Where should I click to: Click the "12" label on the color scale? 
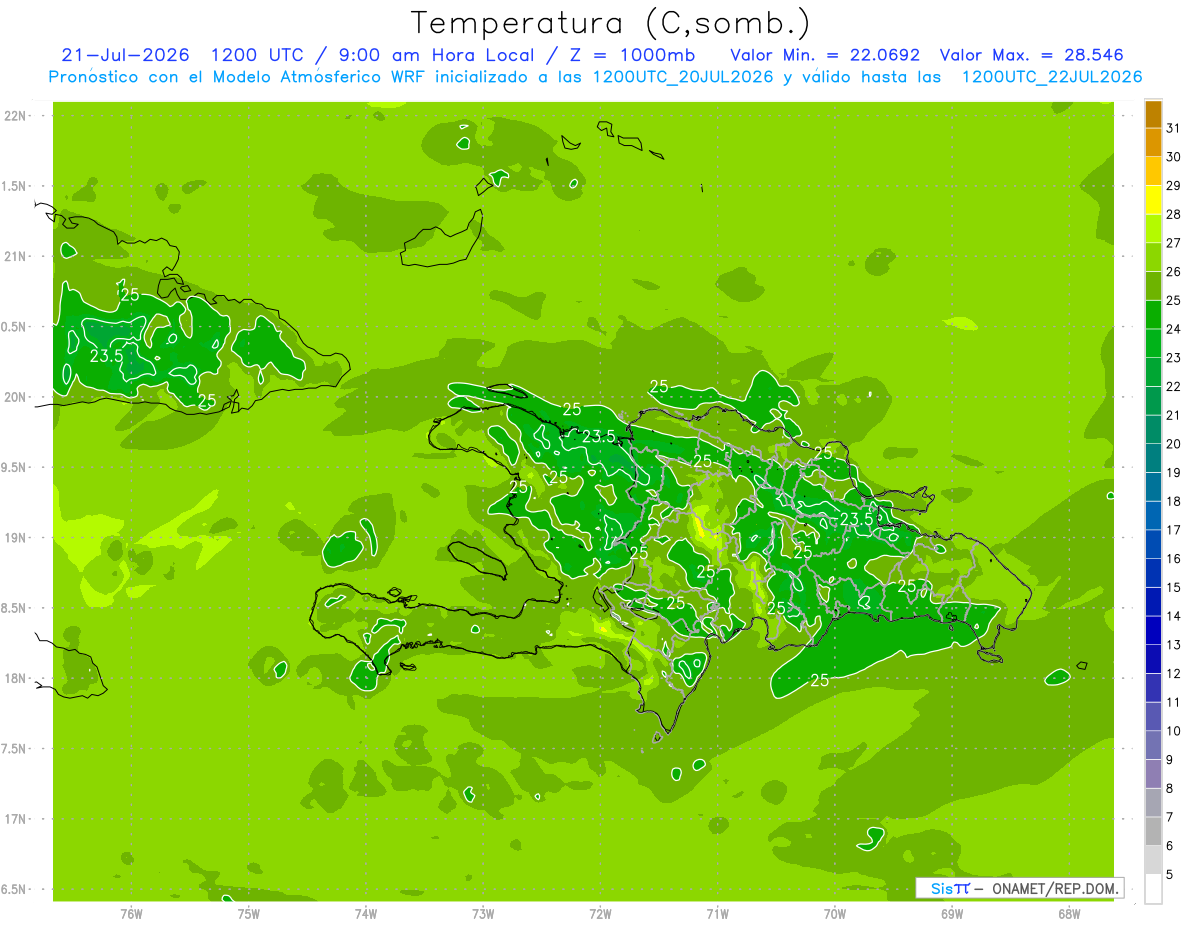tap(1174, 674)
